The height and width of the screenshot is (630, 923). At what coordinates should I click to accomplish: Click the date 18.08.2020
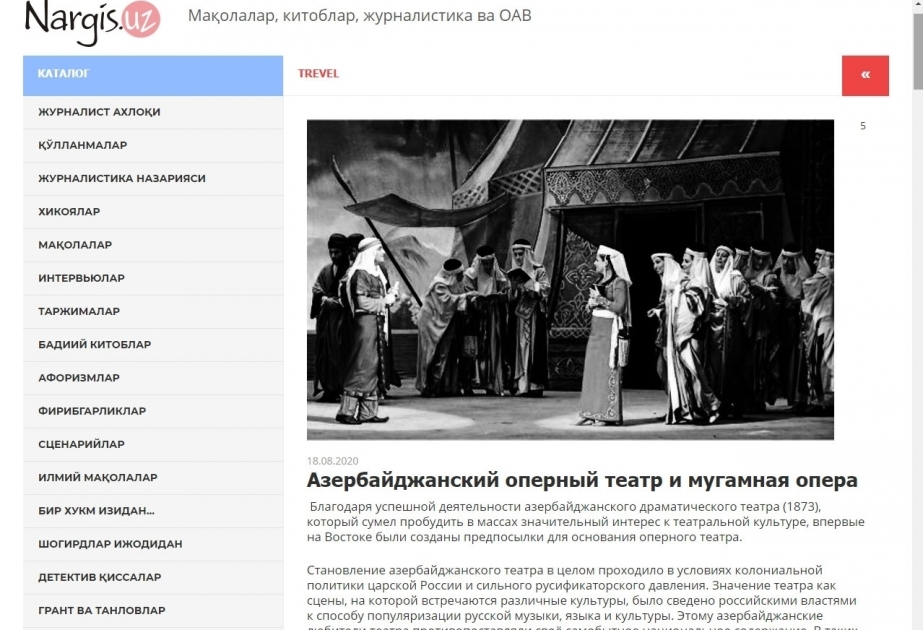click(333, 461)
